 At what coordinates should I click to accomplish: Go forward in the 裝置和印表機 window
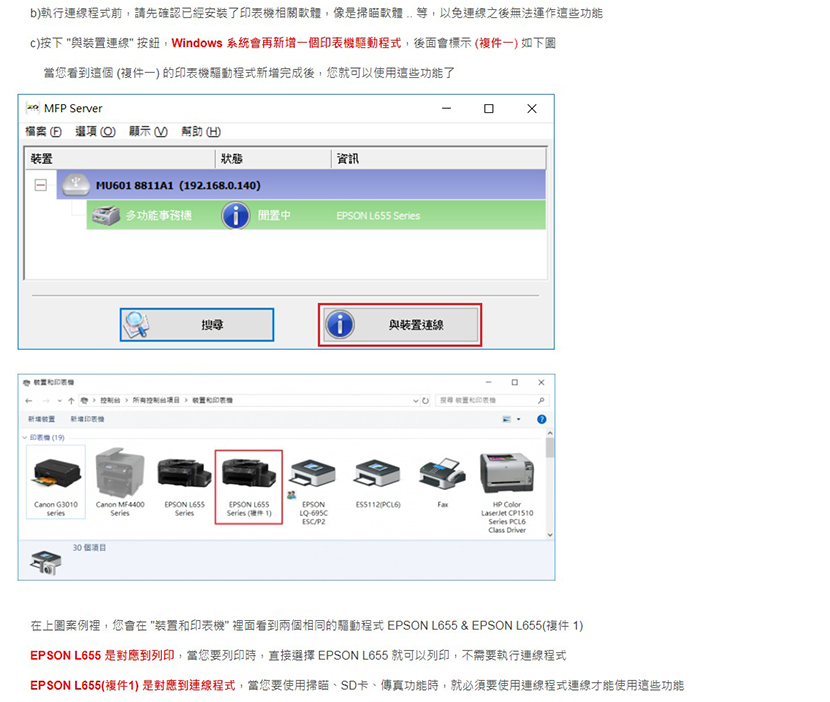(46, 401)
